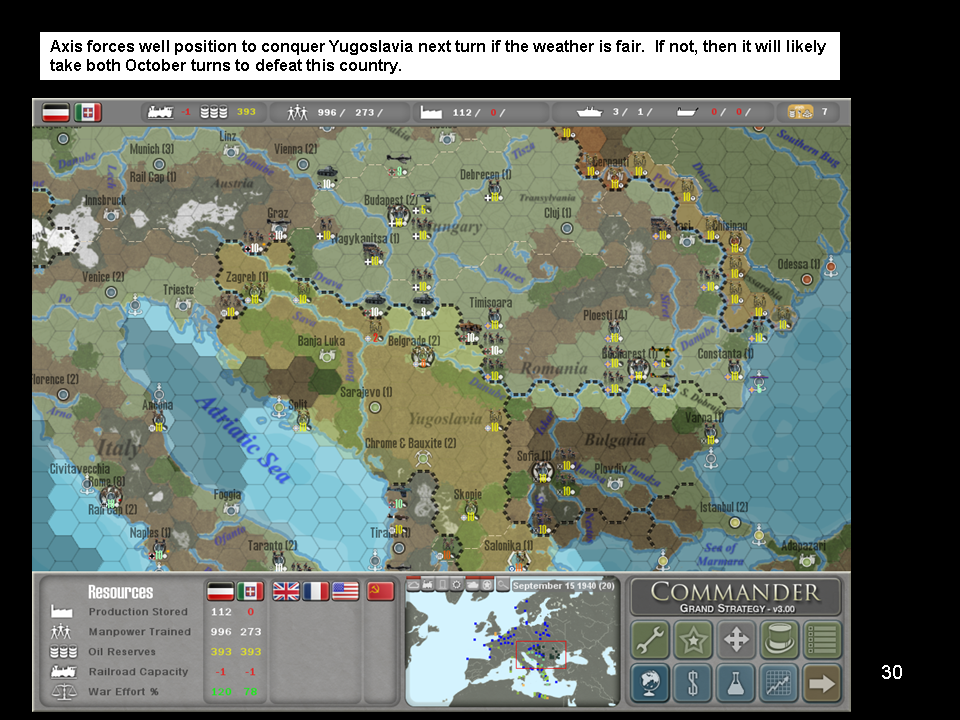Open the top hat diplomacy button
The width and height of the screenshot is (960, 720).
[780, 640]
